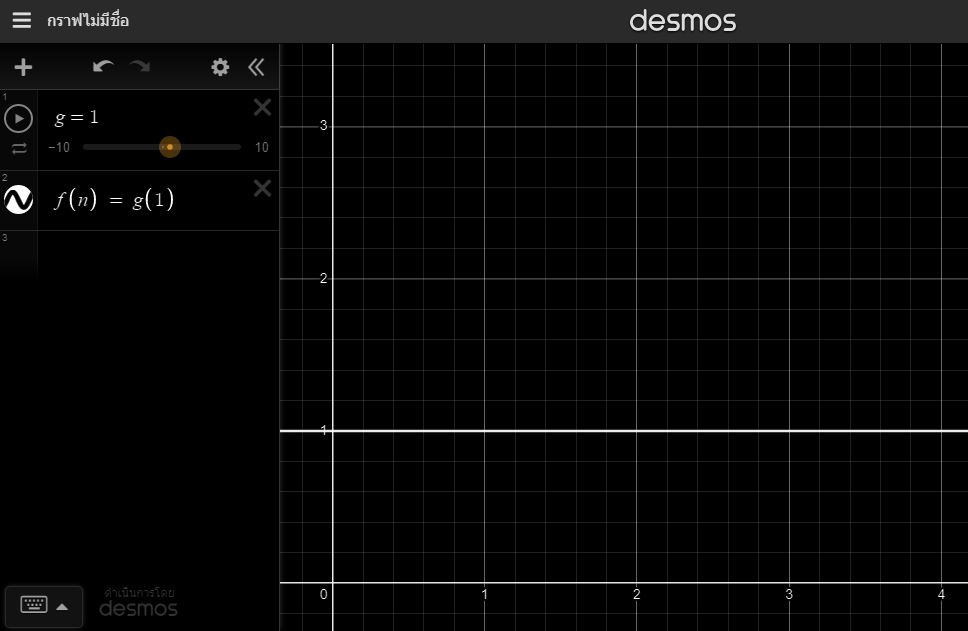Image resolution: width=968 pixels, height=631 pixels.
Task: Redo the last undone action
Action: (x=140, y=67)
